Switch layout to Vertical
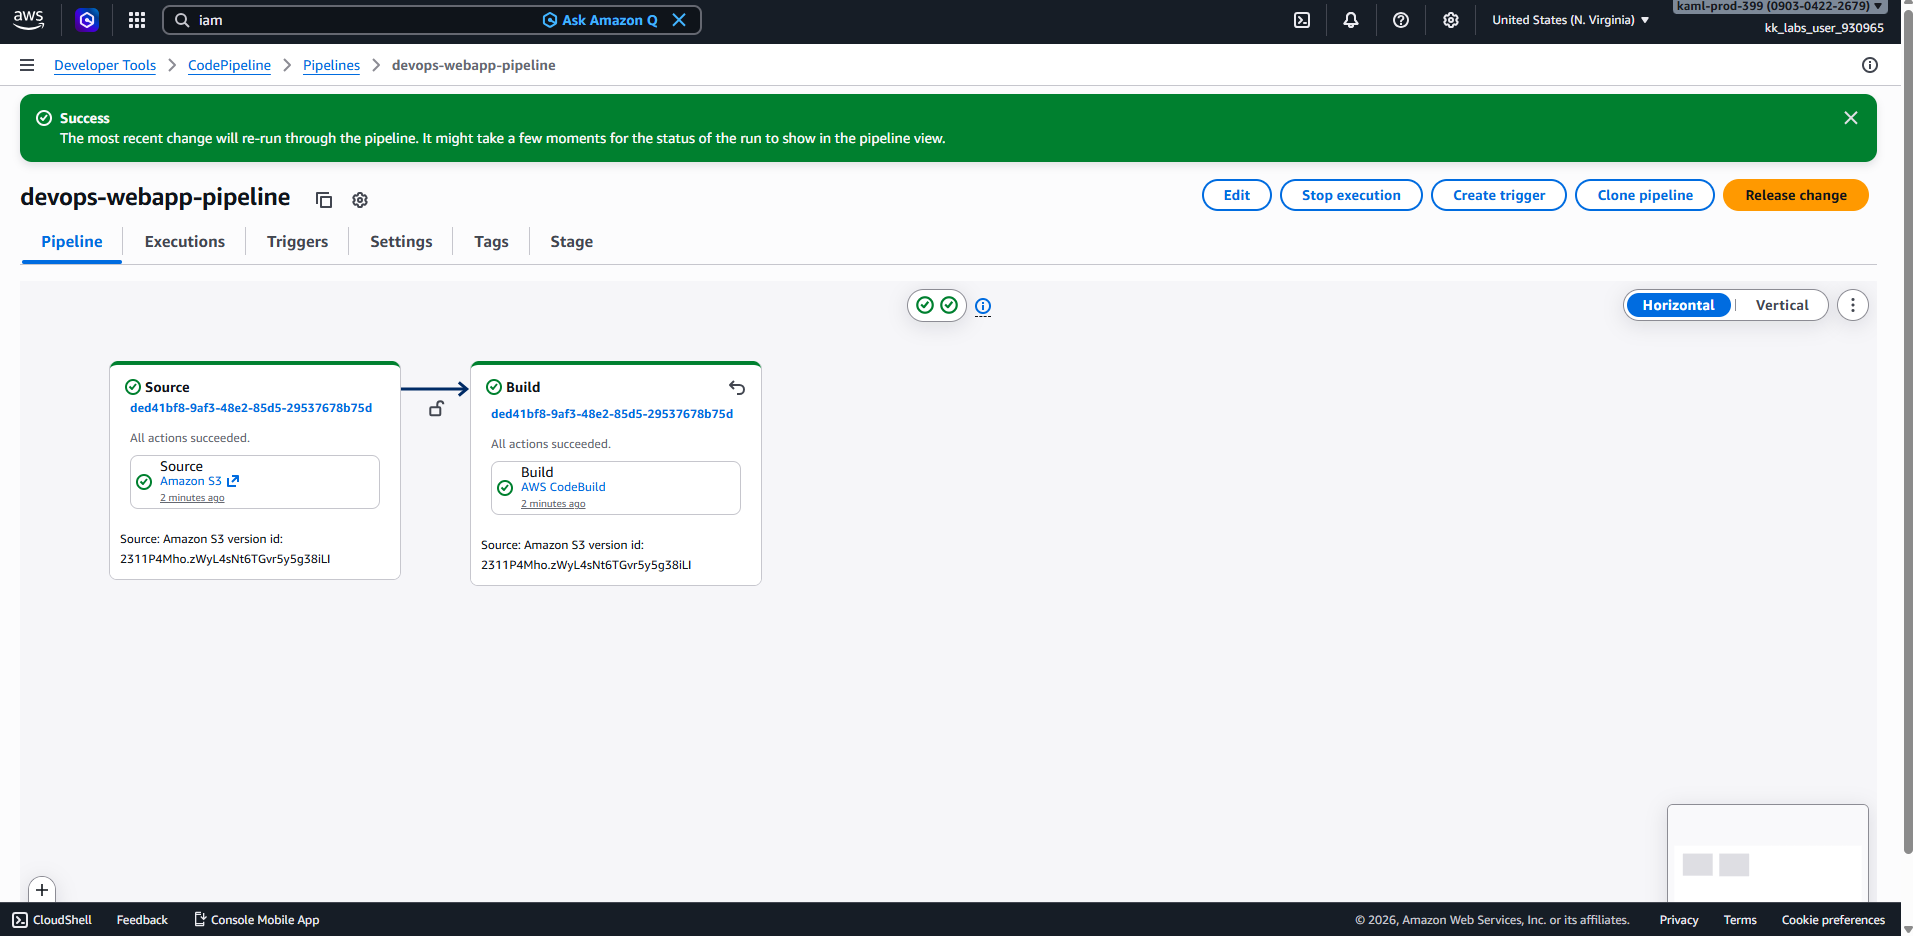1913x936 pixels. [1782, 305]
